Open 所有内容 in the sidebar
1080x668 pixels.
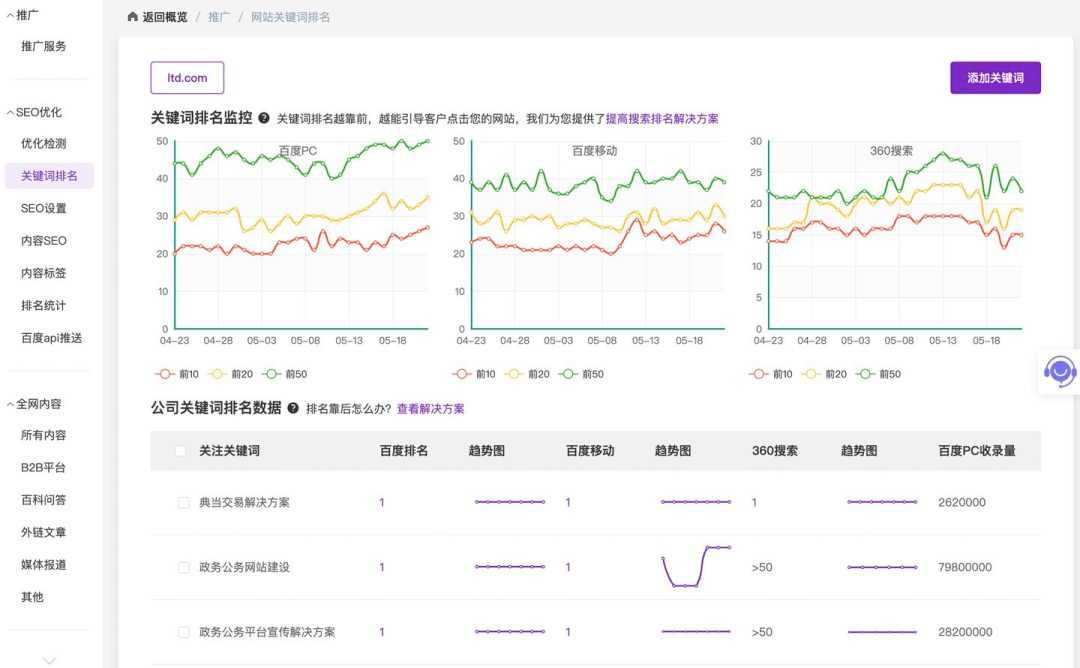coord(43,435)
